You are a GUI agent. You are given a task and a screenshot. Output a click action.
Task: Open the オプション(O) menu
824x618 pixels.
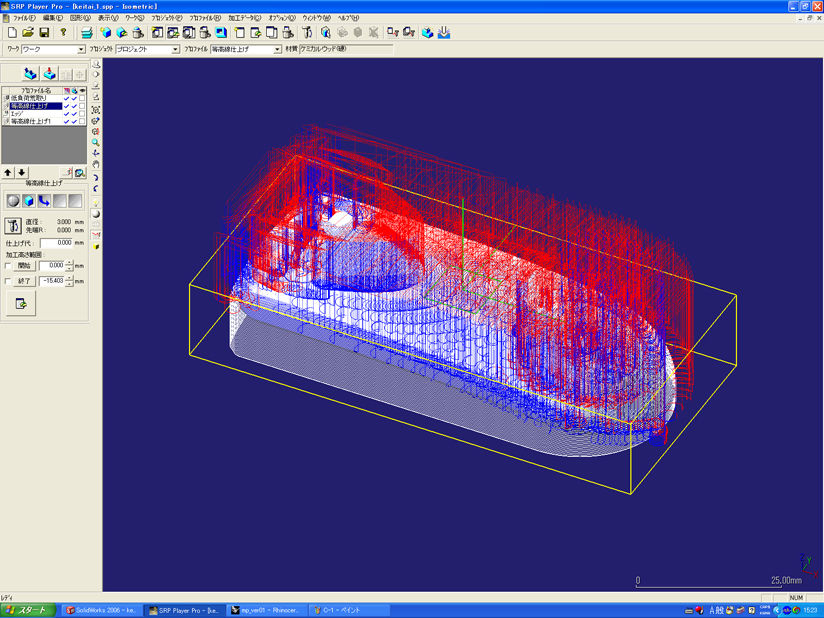coord(281,18)
